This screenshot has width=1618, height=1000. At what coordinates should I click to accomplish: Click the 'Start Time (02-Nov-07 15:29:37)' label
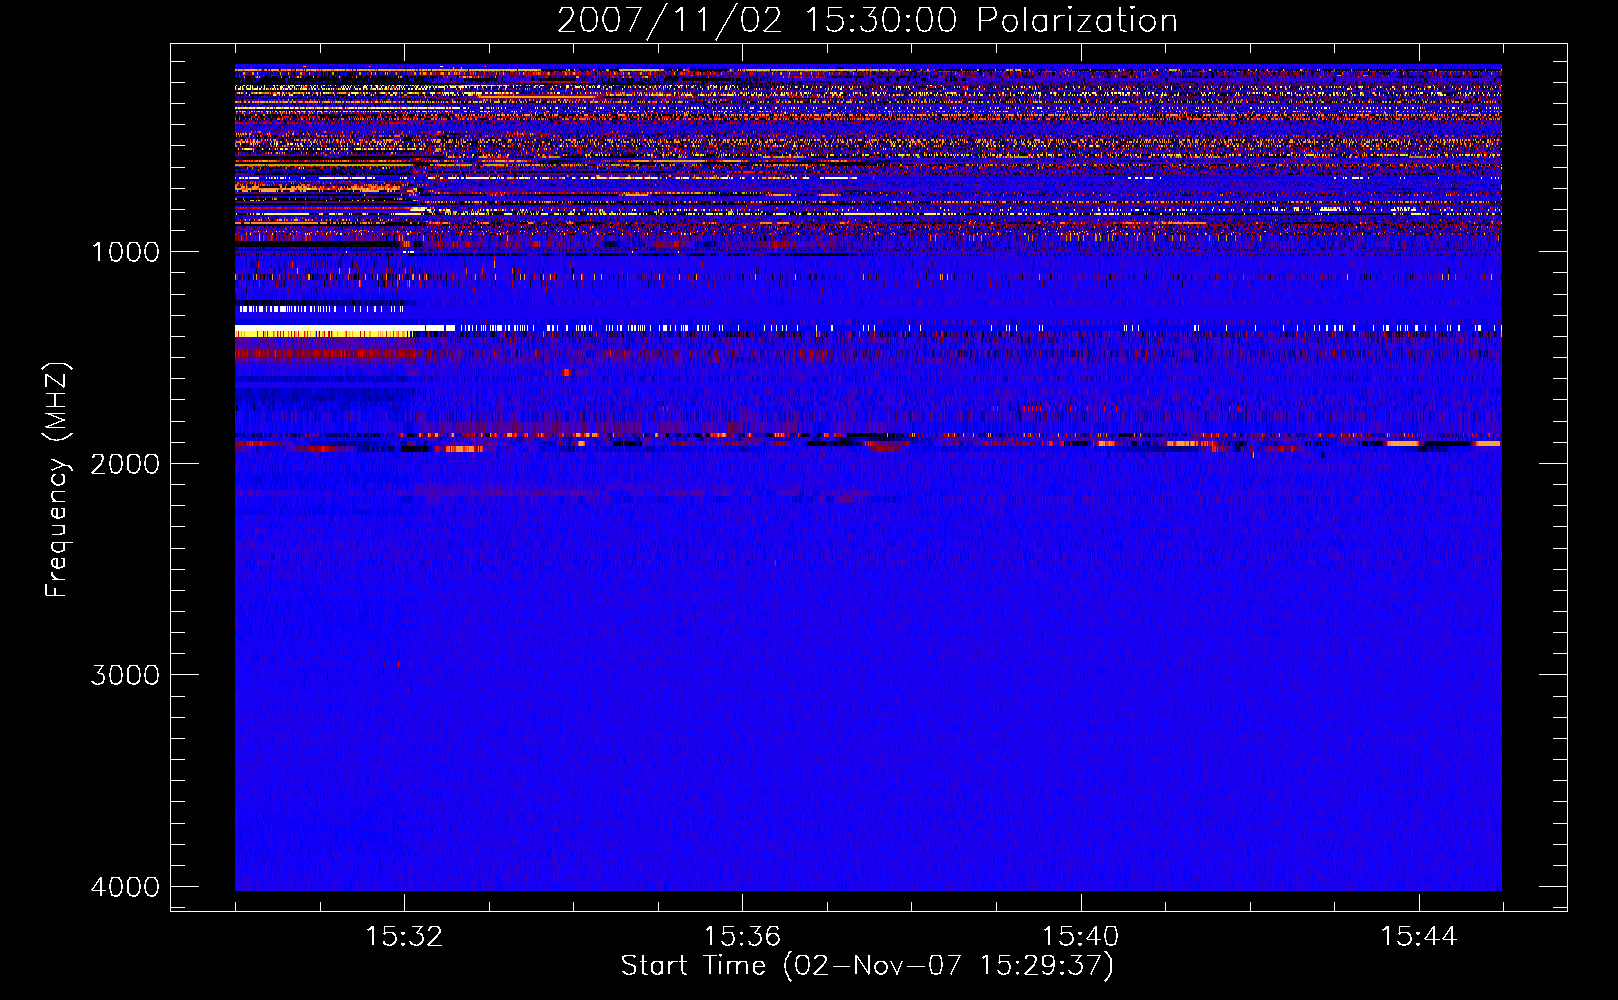(867, 966)
